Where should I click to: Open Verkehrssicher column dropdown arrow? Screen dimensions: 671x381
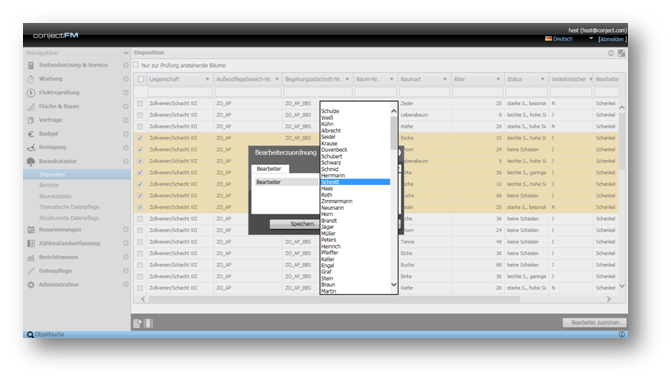(x=591, y=79)
